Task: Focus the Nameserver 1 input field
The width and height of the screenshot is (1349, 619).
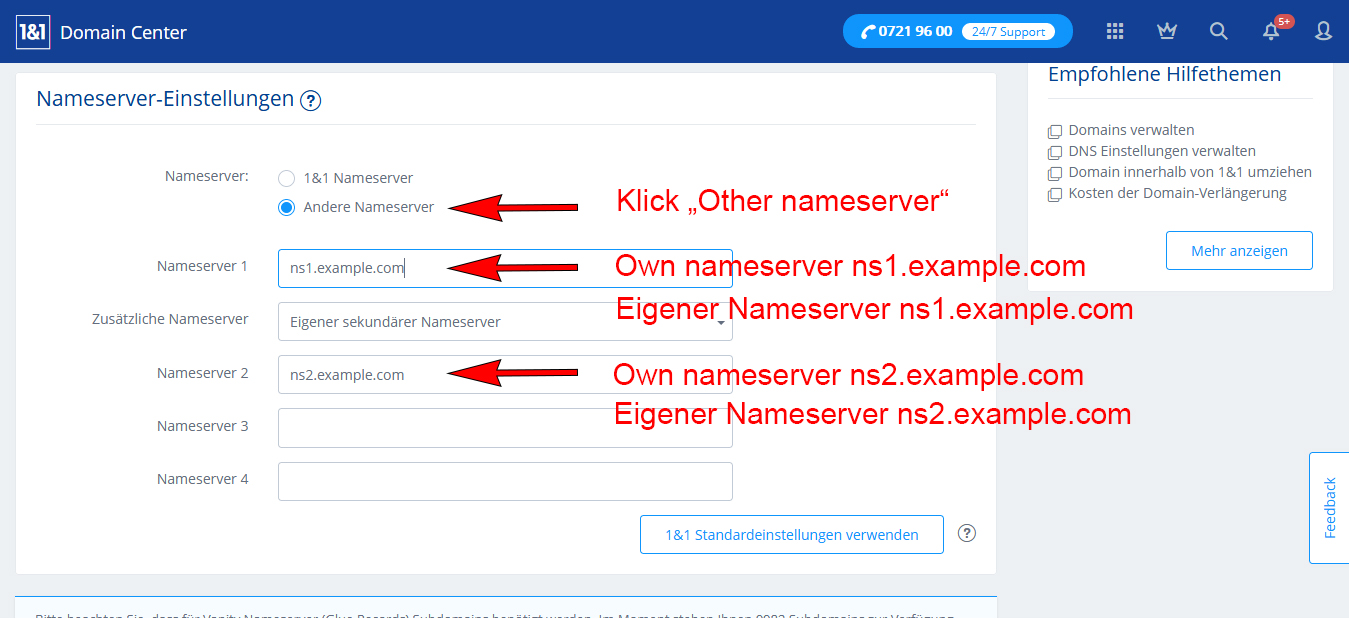Action: pyautogui.click(x=505, y=268)
